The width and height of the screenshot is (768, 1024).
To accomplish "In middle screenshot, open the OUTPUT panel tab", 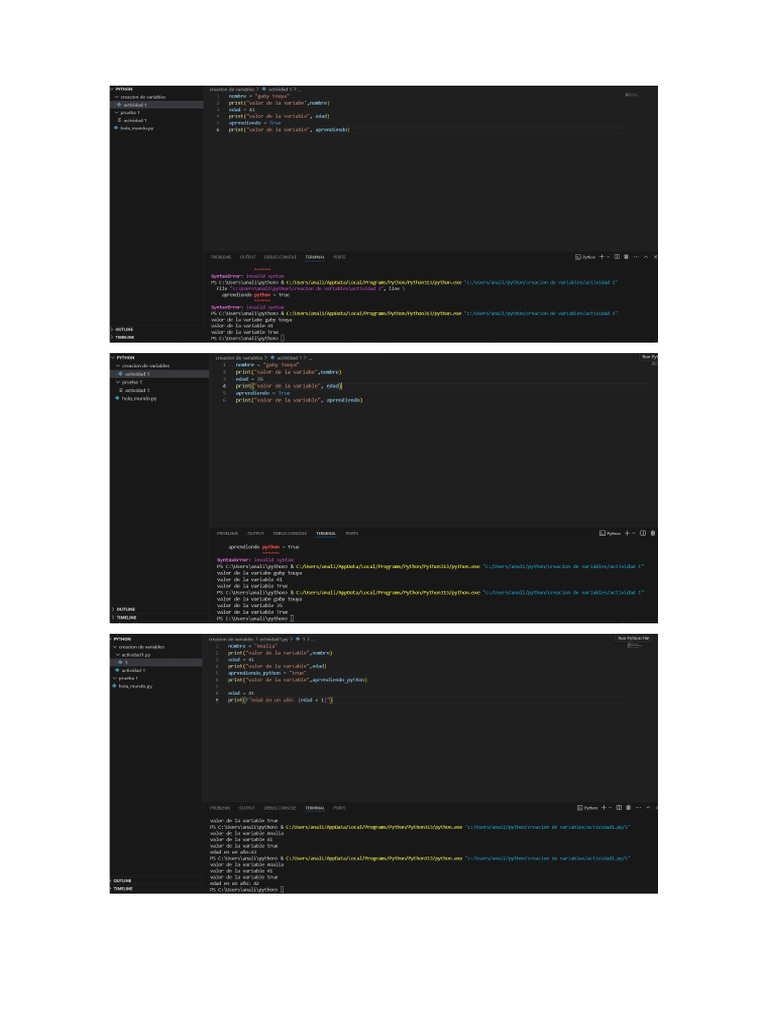I will tap(255, 533).
